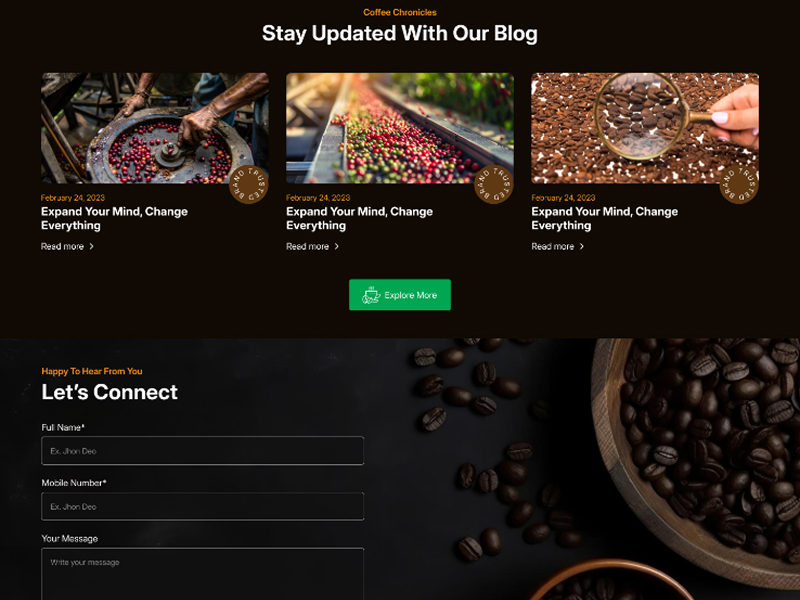Click the Brand Trusted badge on the second blog card
Viewport: 800px width, 600px height.
tap(494, 184)
